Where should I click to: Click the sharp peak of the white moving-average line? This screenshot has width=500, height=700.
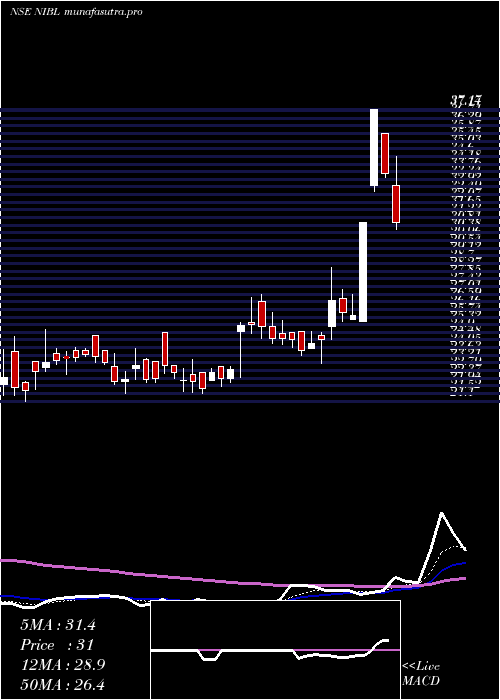pos(442,513)
